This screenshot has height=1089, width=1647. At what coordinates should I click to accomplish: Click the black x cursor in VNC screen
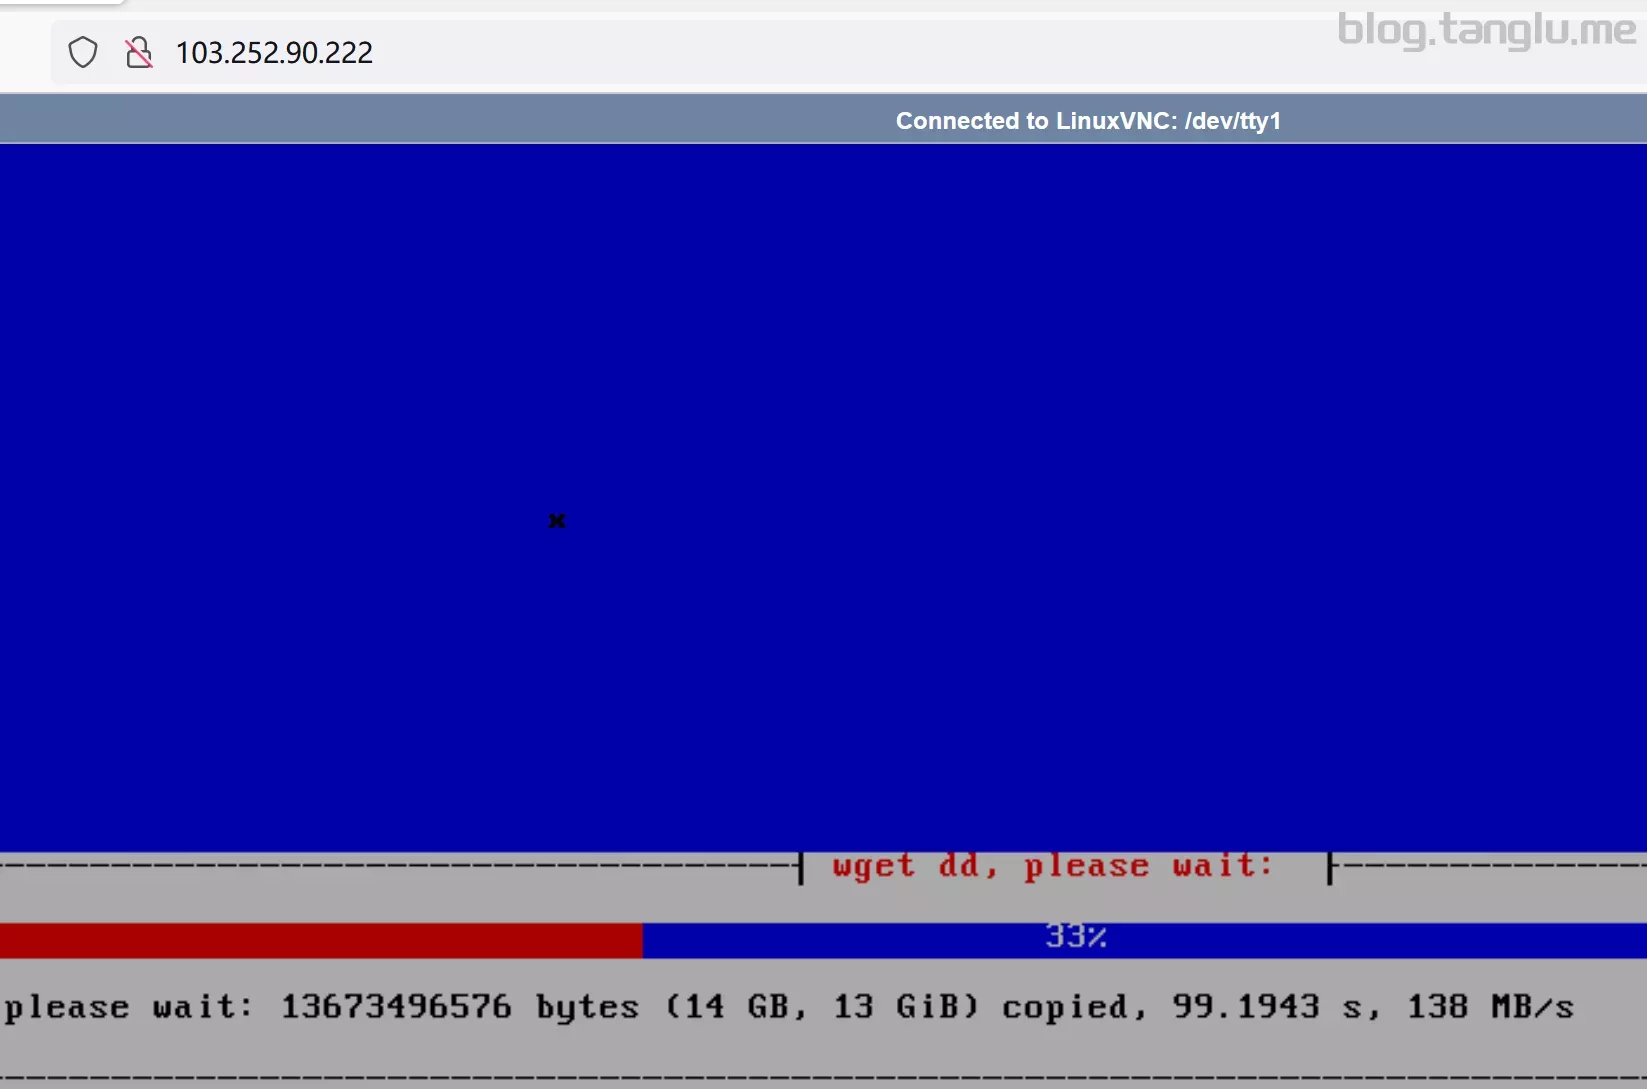[557, 521]
